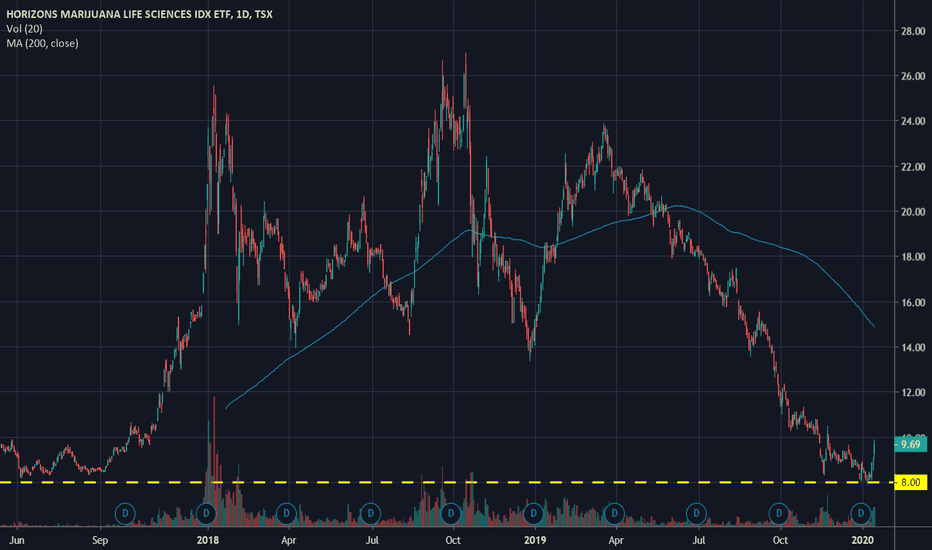Click the yellow 8.00 price line label
Viewport: 932px width, 550px height.
coord(910,482)
